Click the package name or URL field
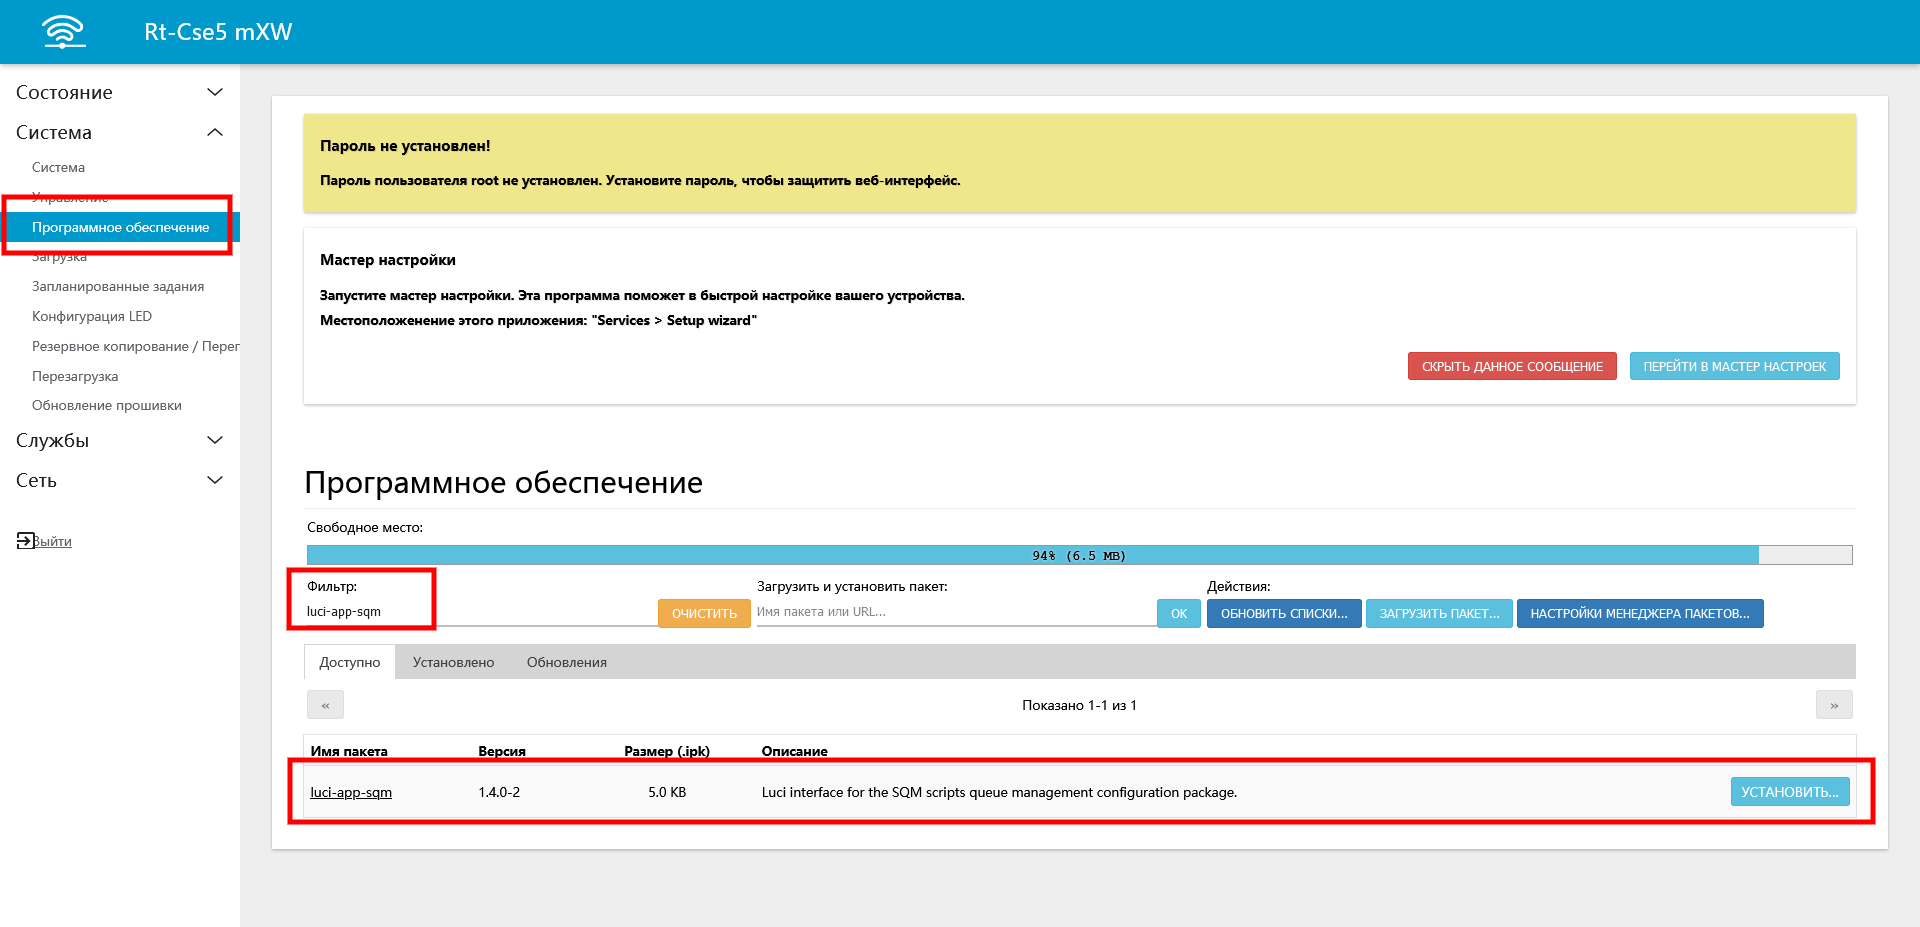Viewport: 1920px width, 927px height. (x=955, y=612)
